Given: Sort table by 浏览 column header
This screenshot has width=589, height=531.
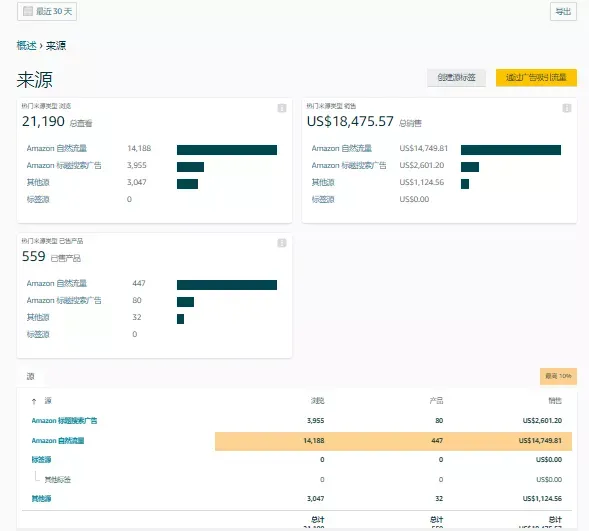Looking at the screenshot, I should 317,401.
